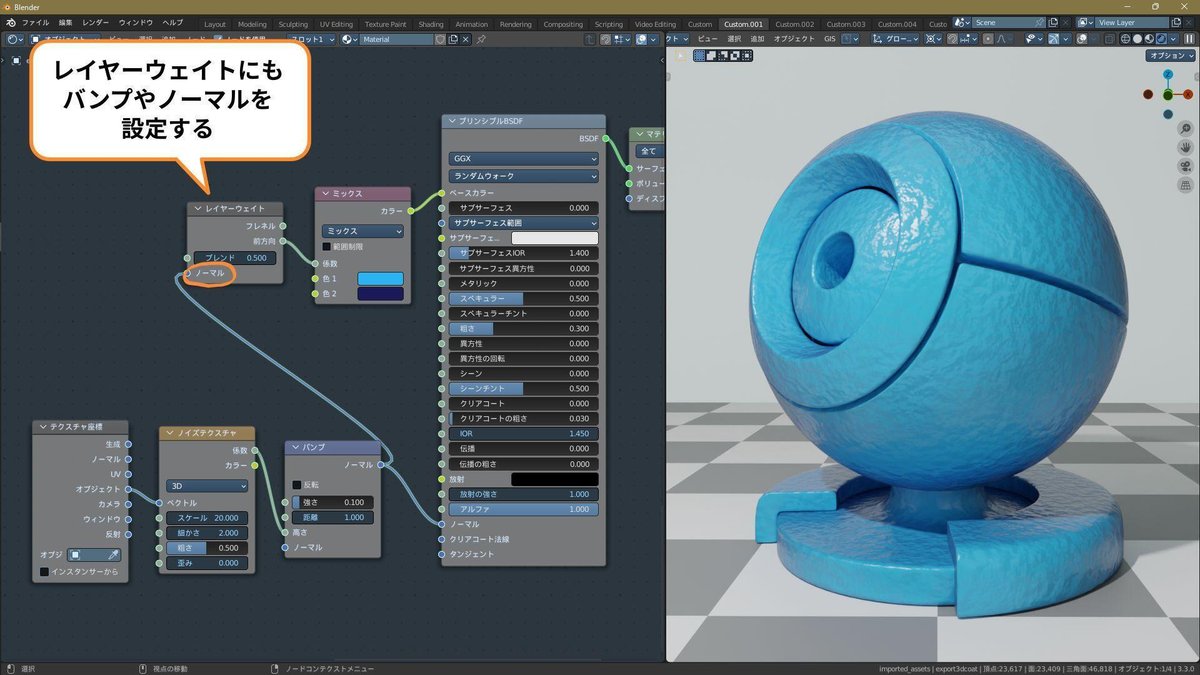Click the Roughness (粗さ) 0.300 slider on Principled BSDF
The width and height of the screenshot is (1200, 675).
click(523, 328)
